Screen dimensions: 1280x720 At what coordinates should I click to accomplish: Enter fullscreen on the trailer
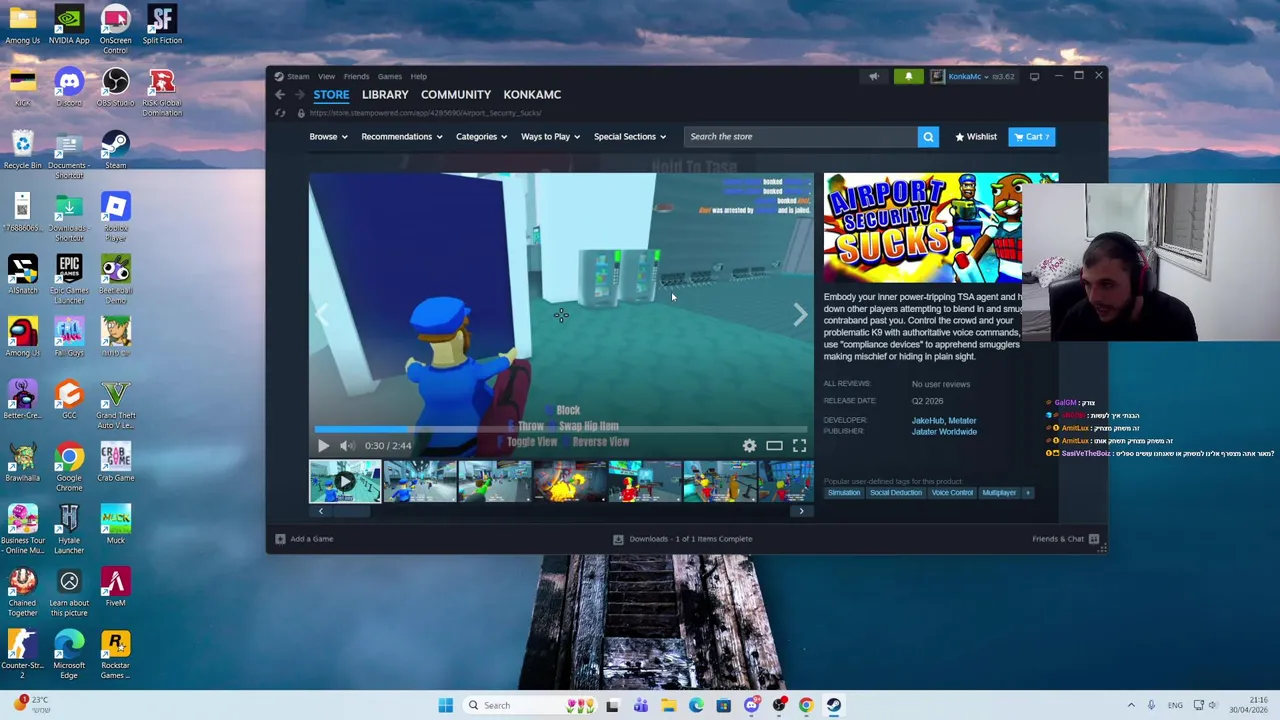click(x=799, y=446)
